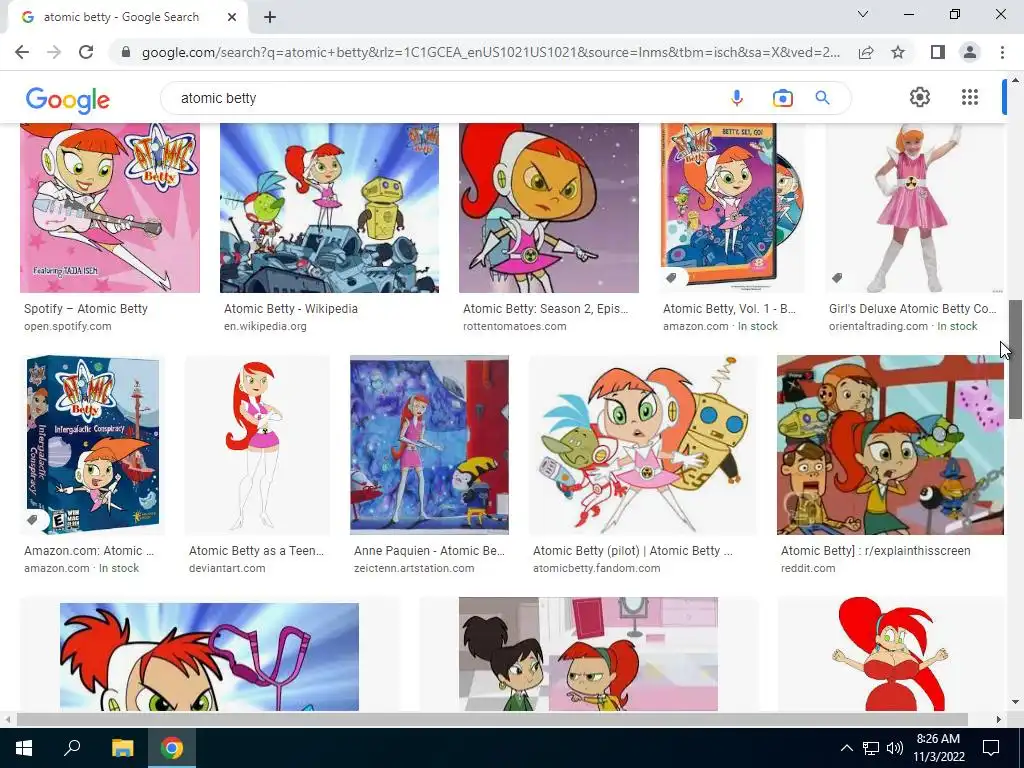Click reddit.com source text

click(x=808, y=568)
